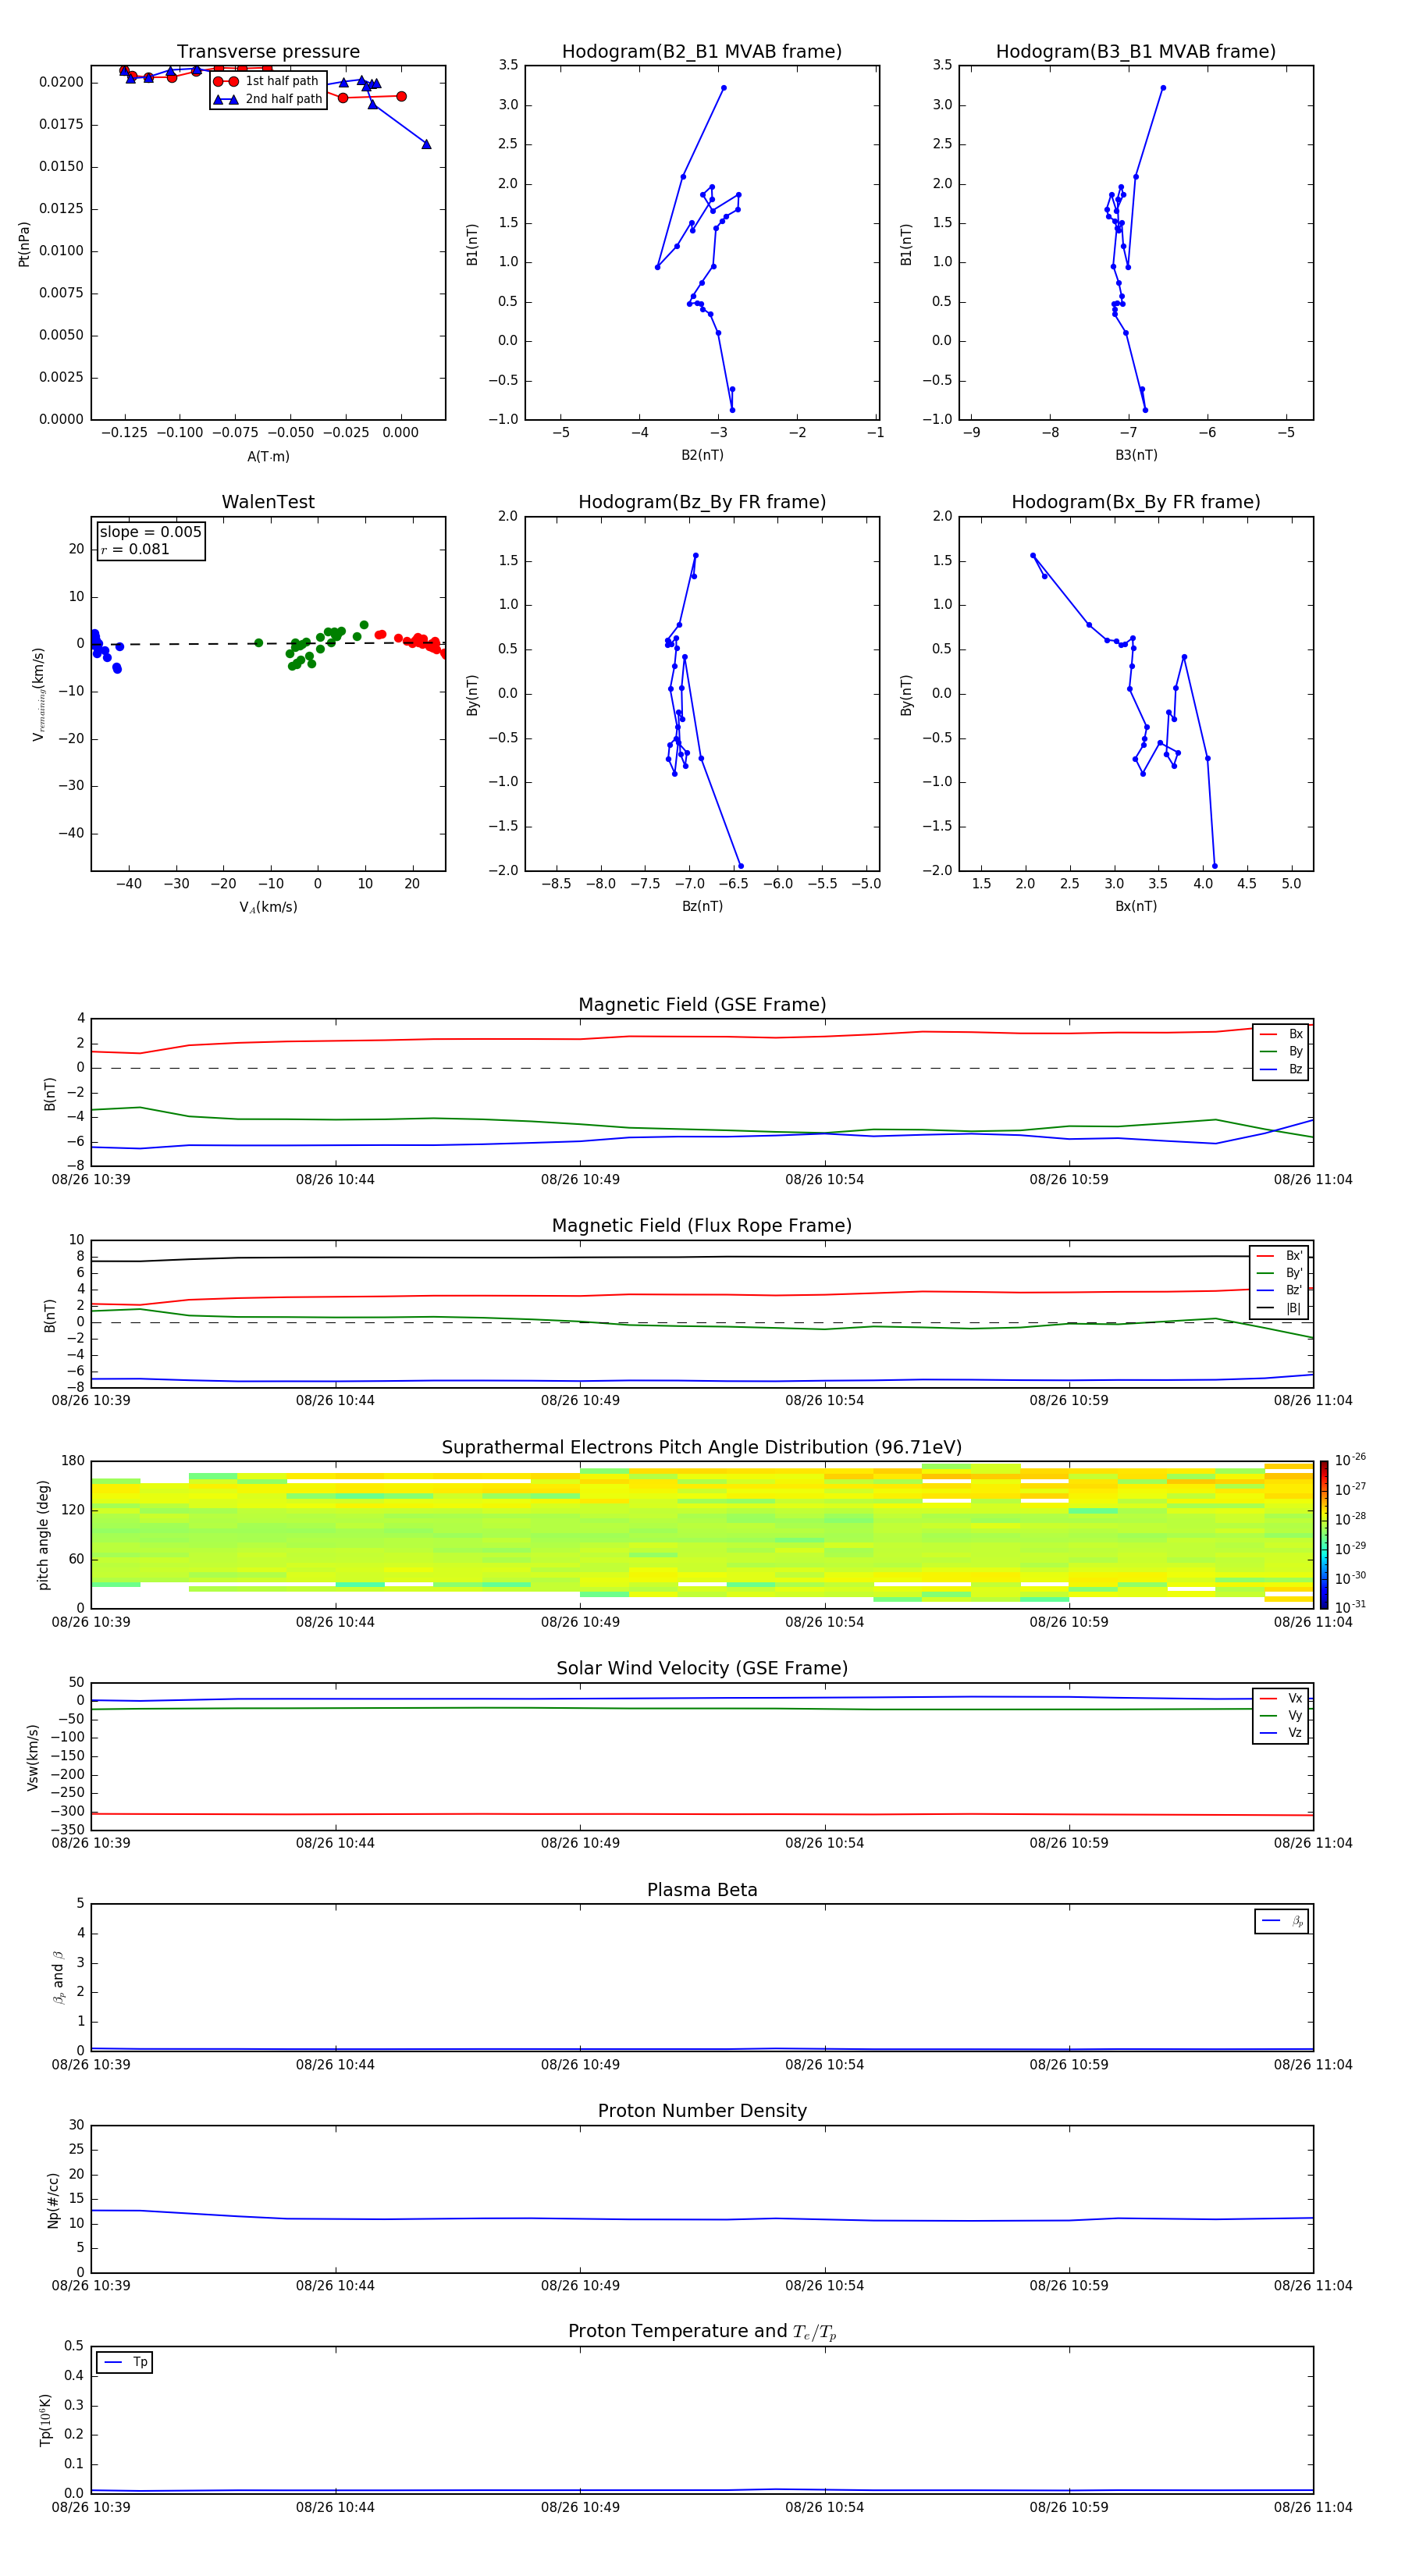Image resolution: width=1405 pixels, height=2576 pixels.
Task: Click the 'Magnetic Field (Flux Rope Frame)' title
Action: click(x=702, y=1225)
